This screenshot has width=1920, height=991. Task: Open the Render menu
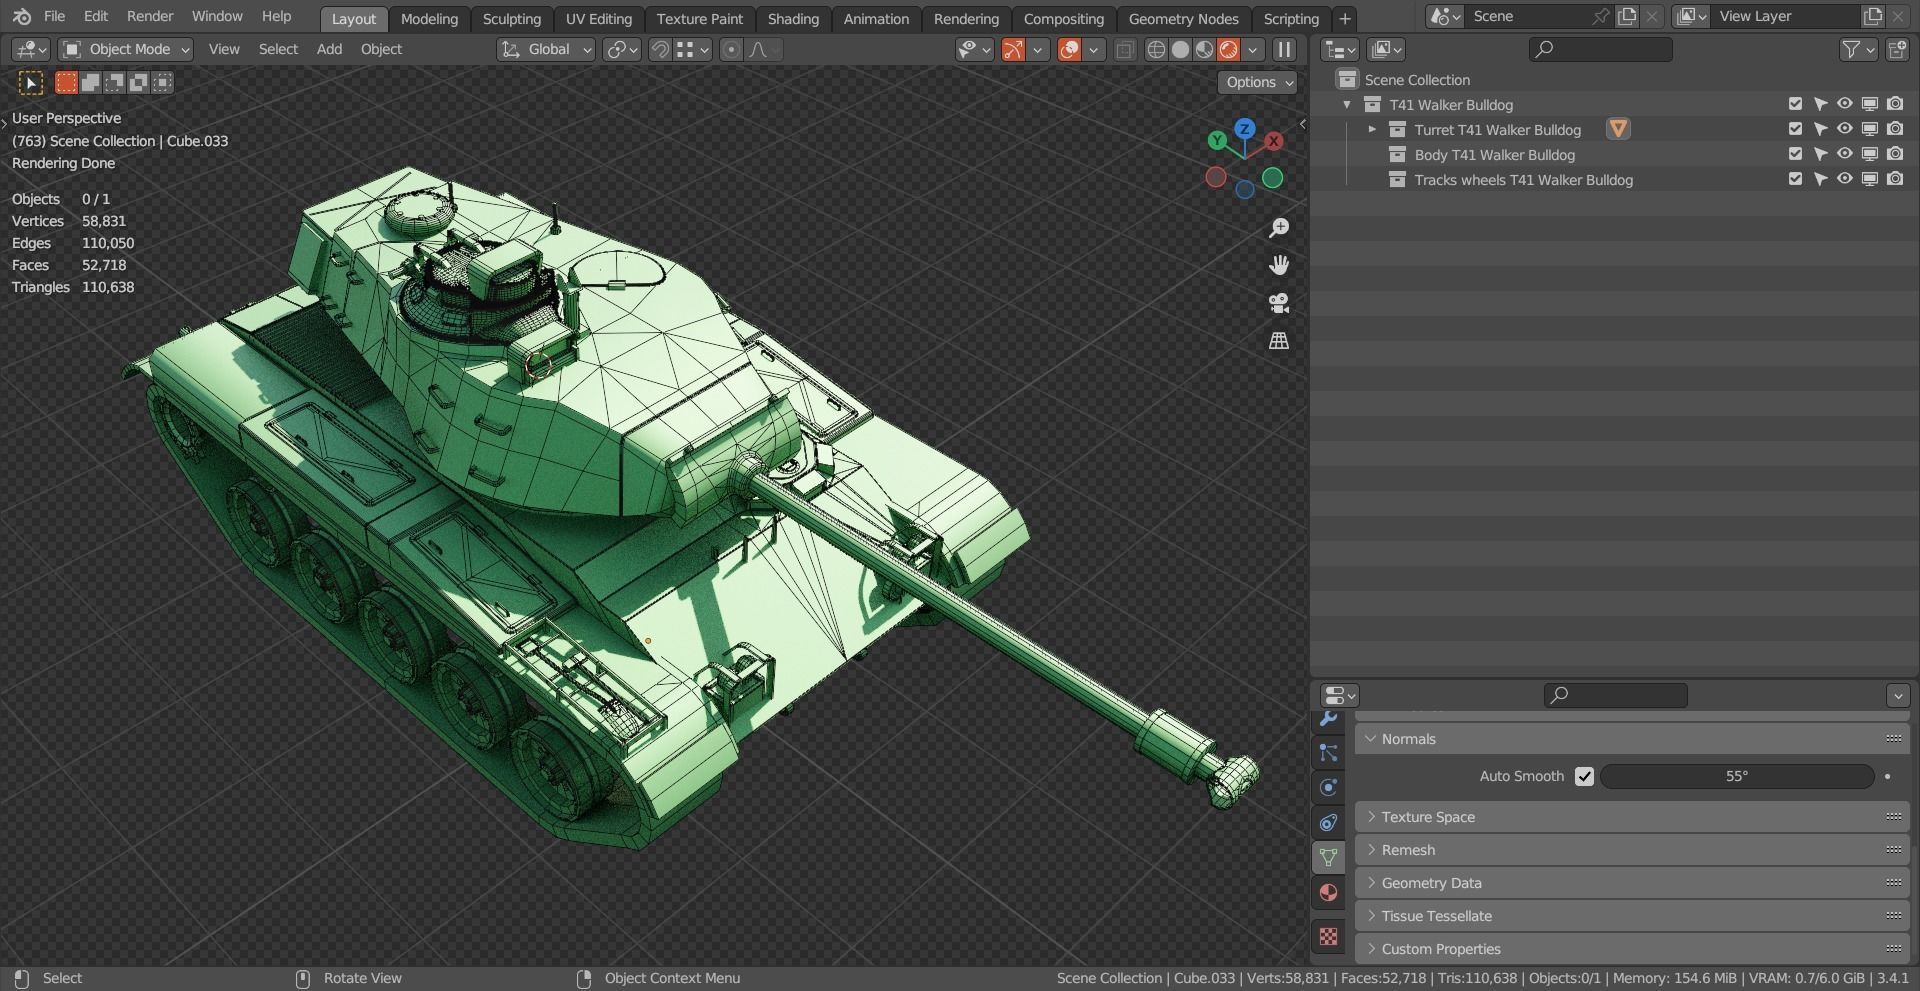point(150,17)
